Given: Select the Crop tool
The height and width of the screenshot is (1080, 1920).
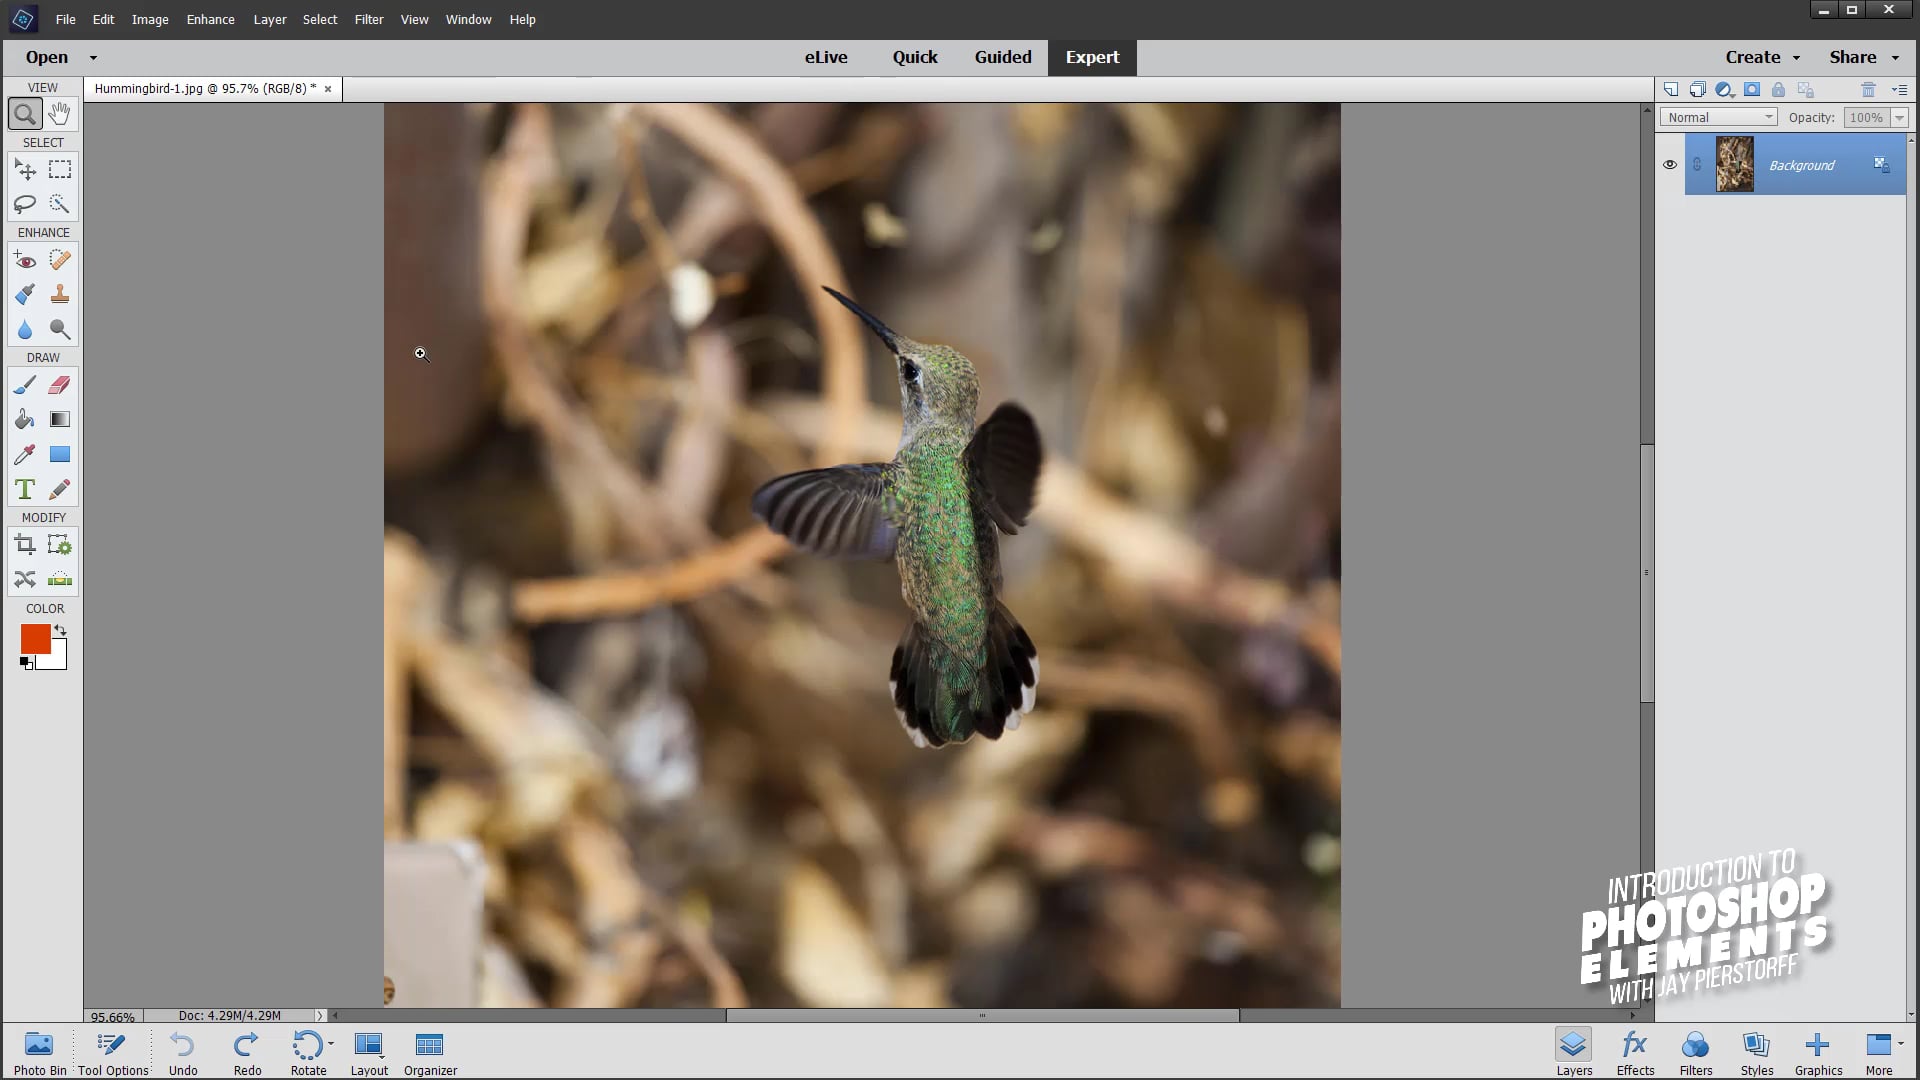Looking at the screenshot, I should coord(24,544).
